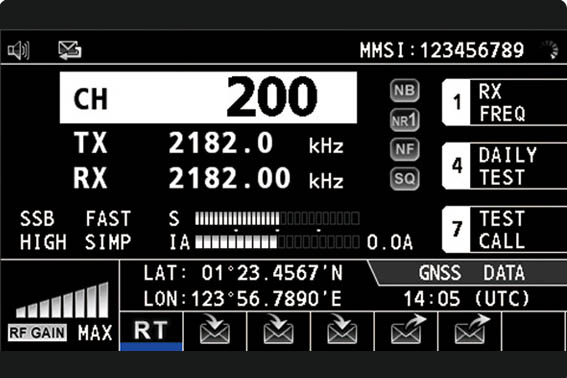Toggle the NF notch filter indicator
Viewport: 567px width, 378px height.
tap(405, 149)
